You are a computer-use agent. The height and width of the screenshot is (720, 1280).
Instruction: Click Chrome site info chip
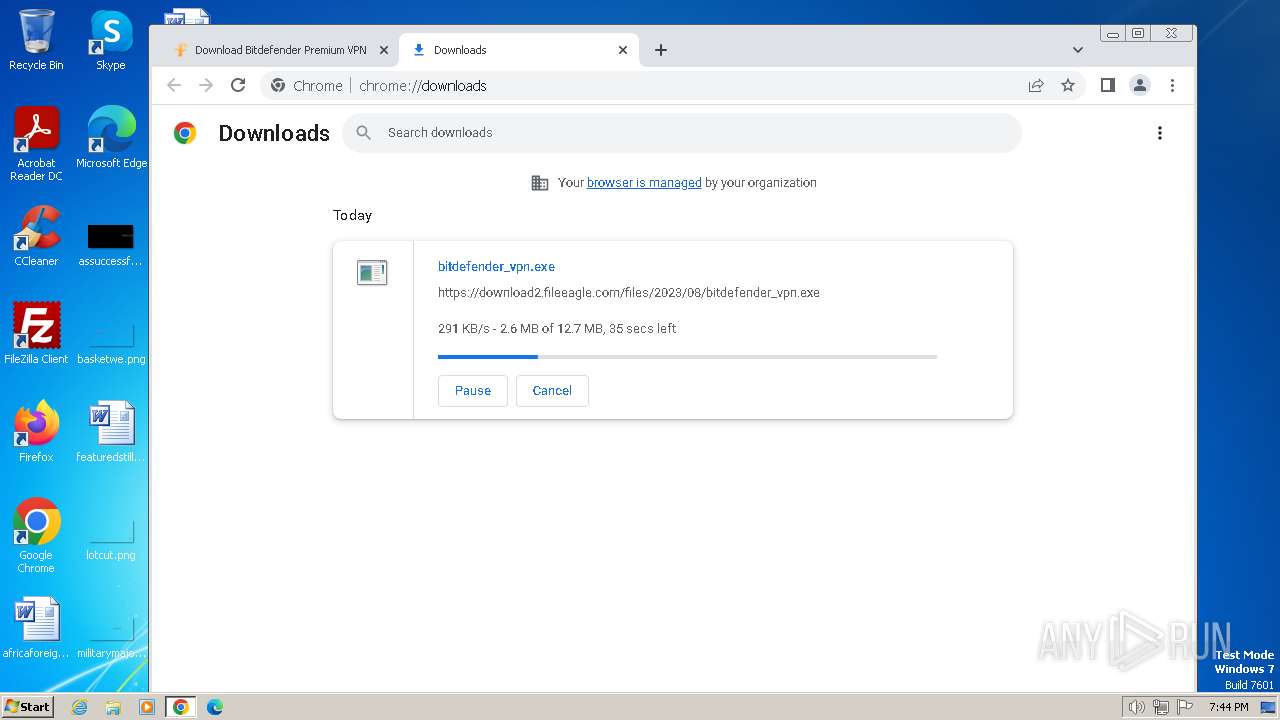tap(306, 86)
